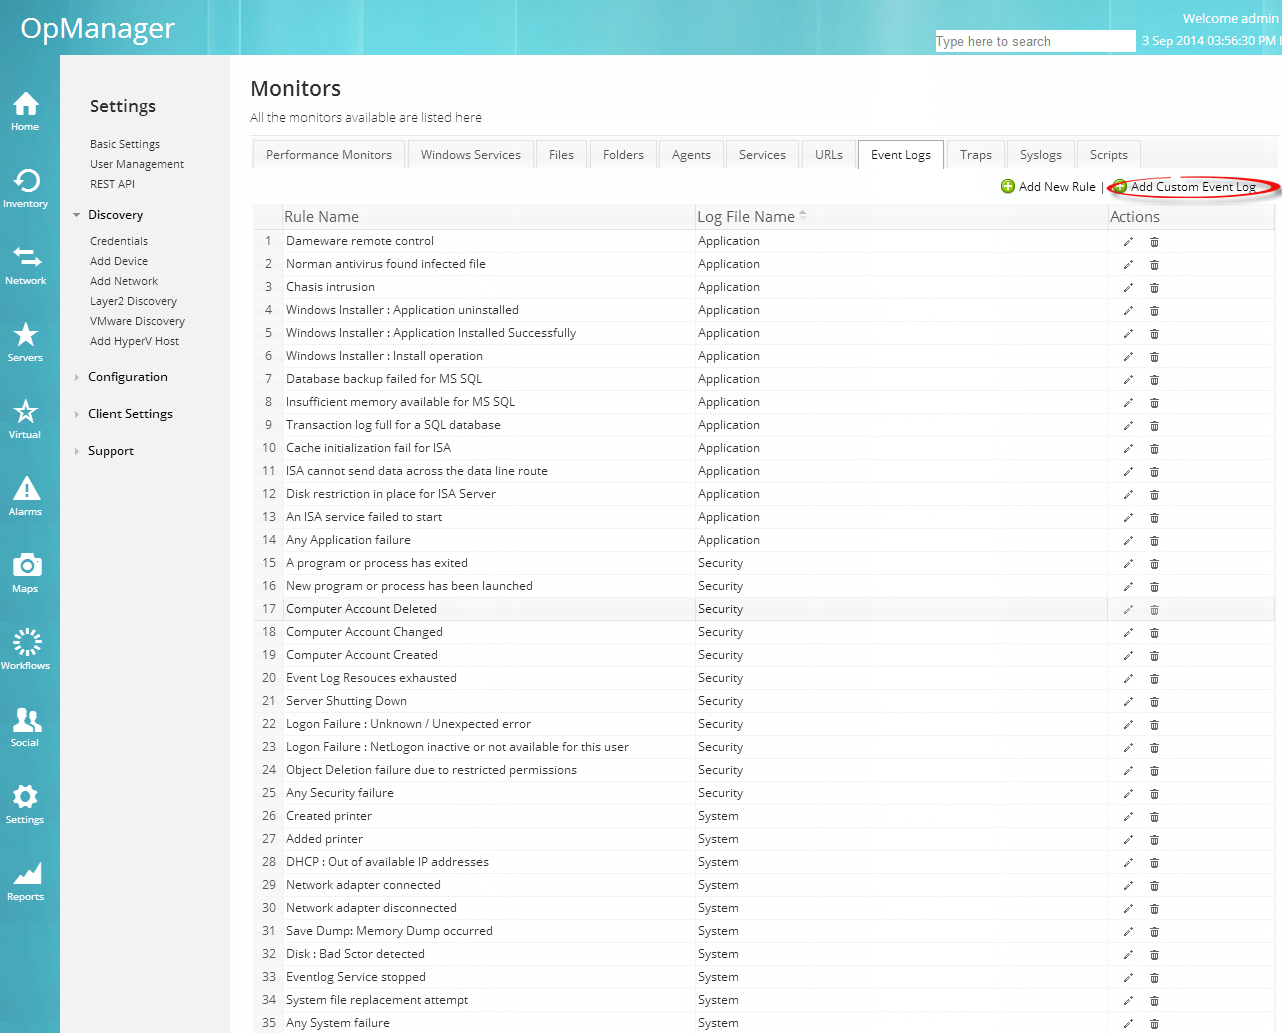This screenshot has width=1282, height=1033.
Task: Delete the Any Application failure rule
Action: pyautogui.click(x=1154, y=541)
